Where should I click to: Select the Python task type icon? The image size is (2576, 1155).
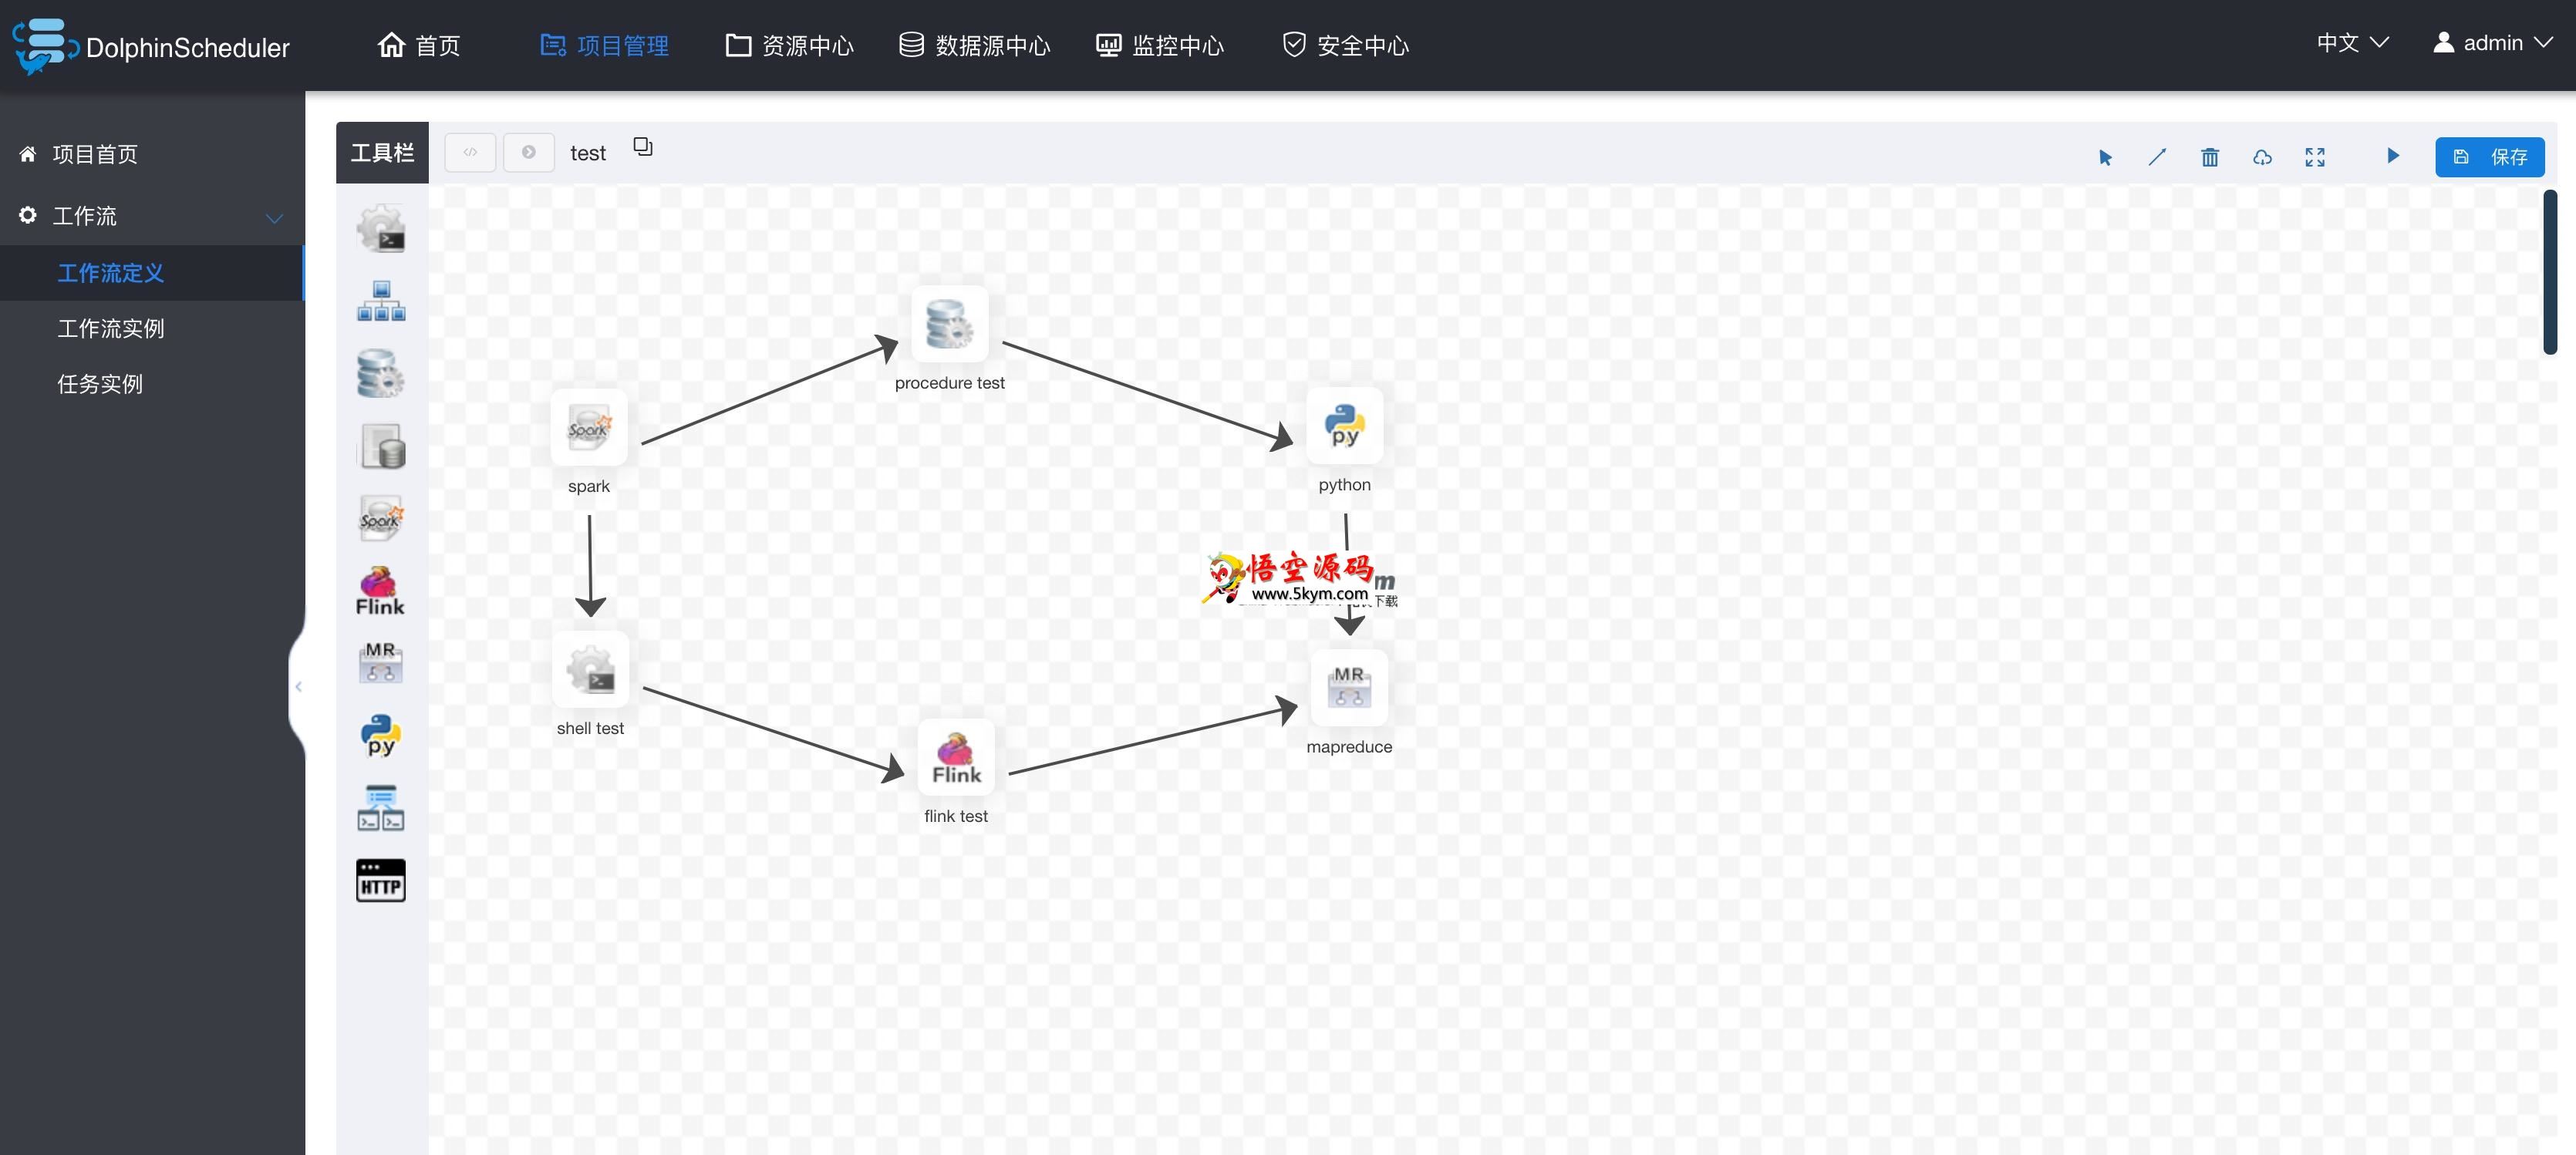coord(379,736)
